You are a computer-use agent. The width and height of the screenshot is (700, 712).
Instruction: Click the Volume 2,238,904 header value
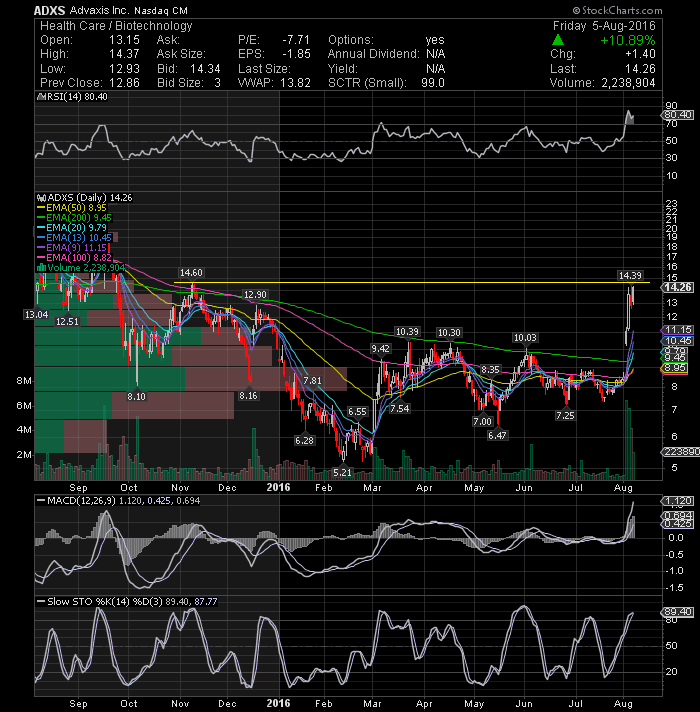(x=628, y=83)
